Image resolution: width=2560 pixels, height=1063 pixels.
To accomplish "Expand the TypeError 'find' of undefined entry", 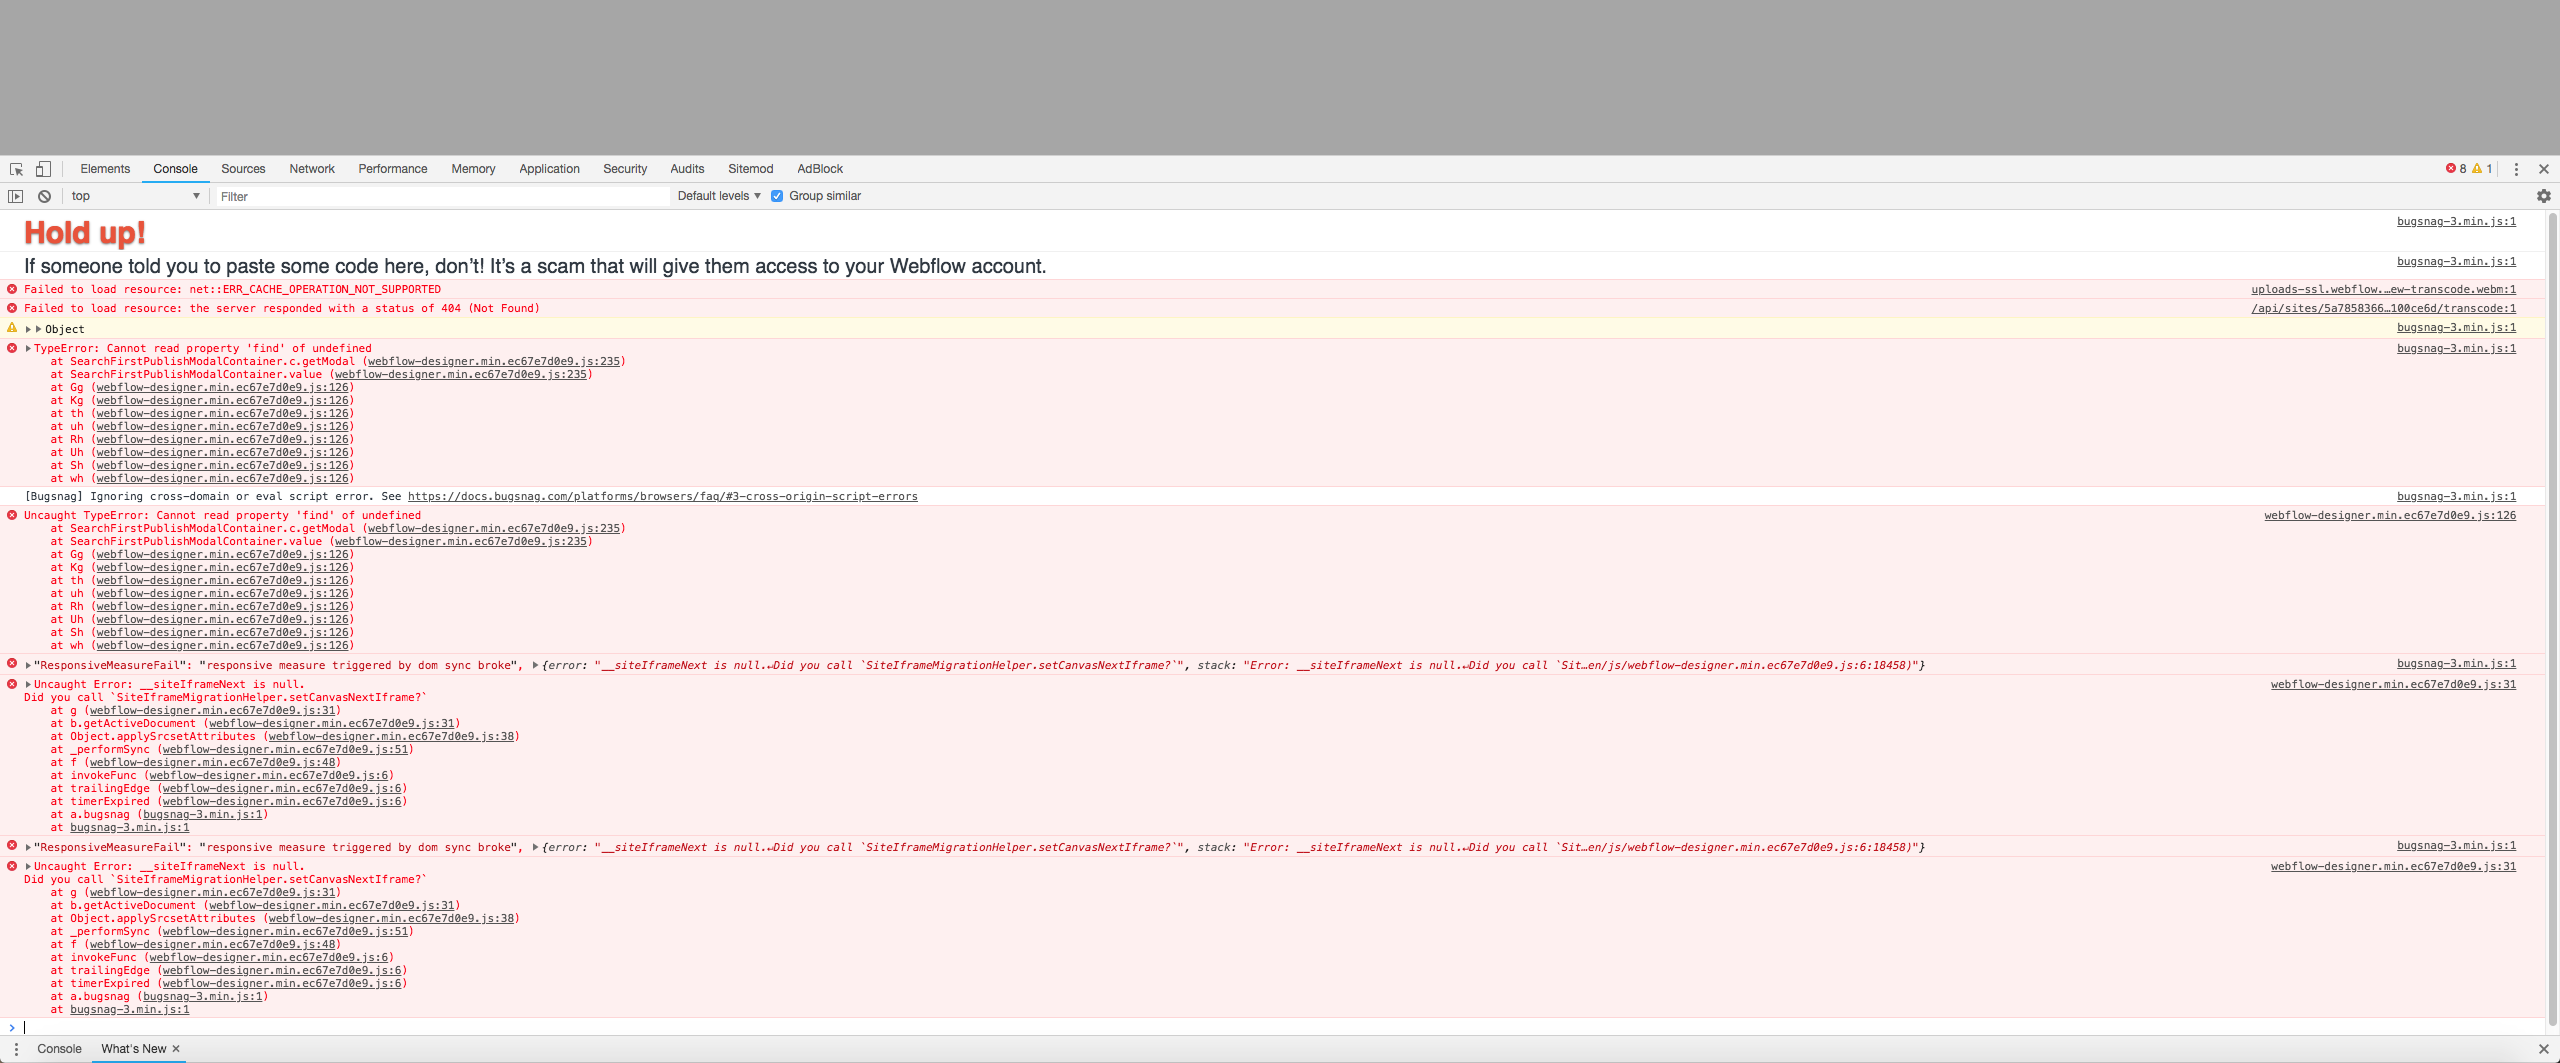I will pos(28,349).
